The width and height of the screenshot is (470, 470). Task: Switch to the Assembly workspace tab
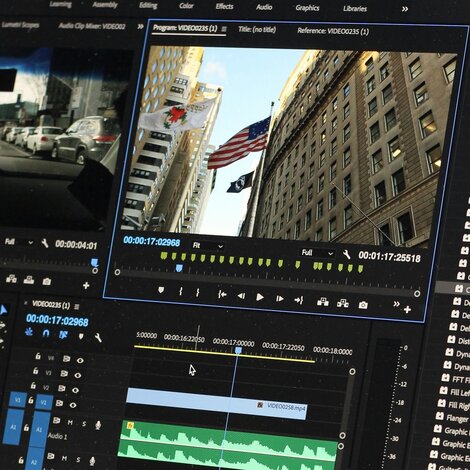105,5
